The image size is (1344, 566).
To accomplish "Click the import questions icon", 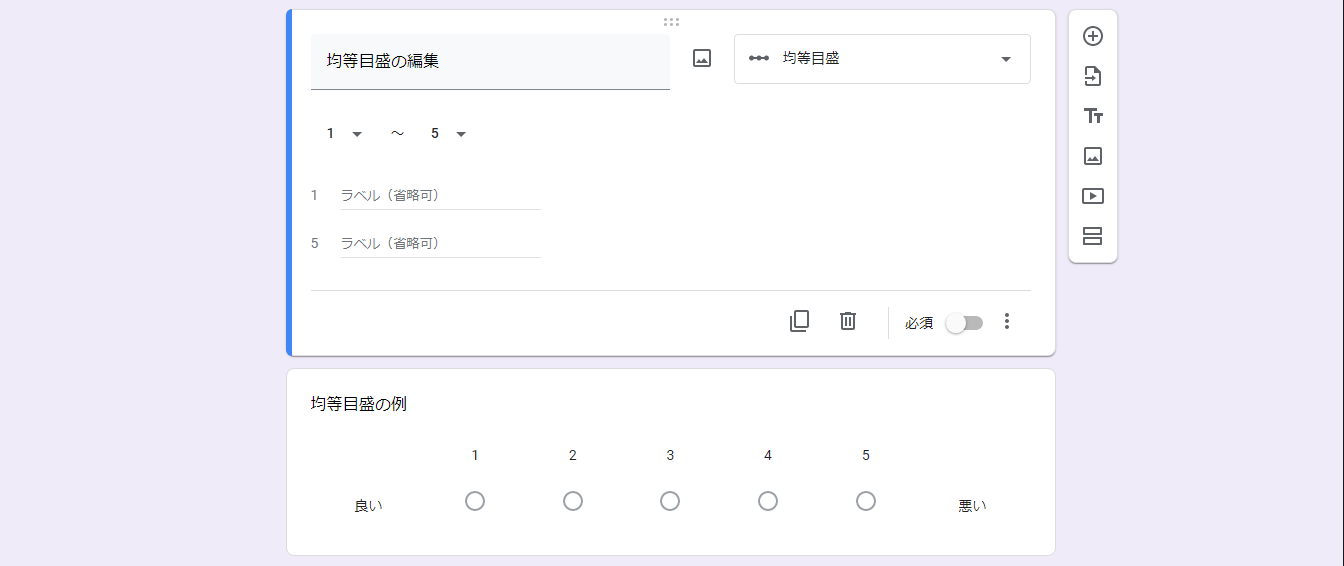I will [1093, 76].
